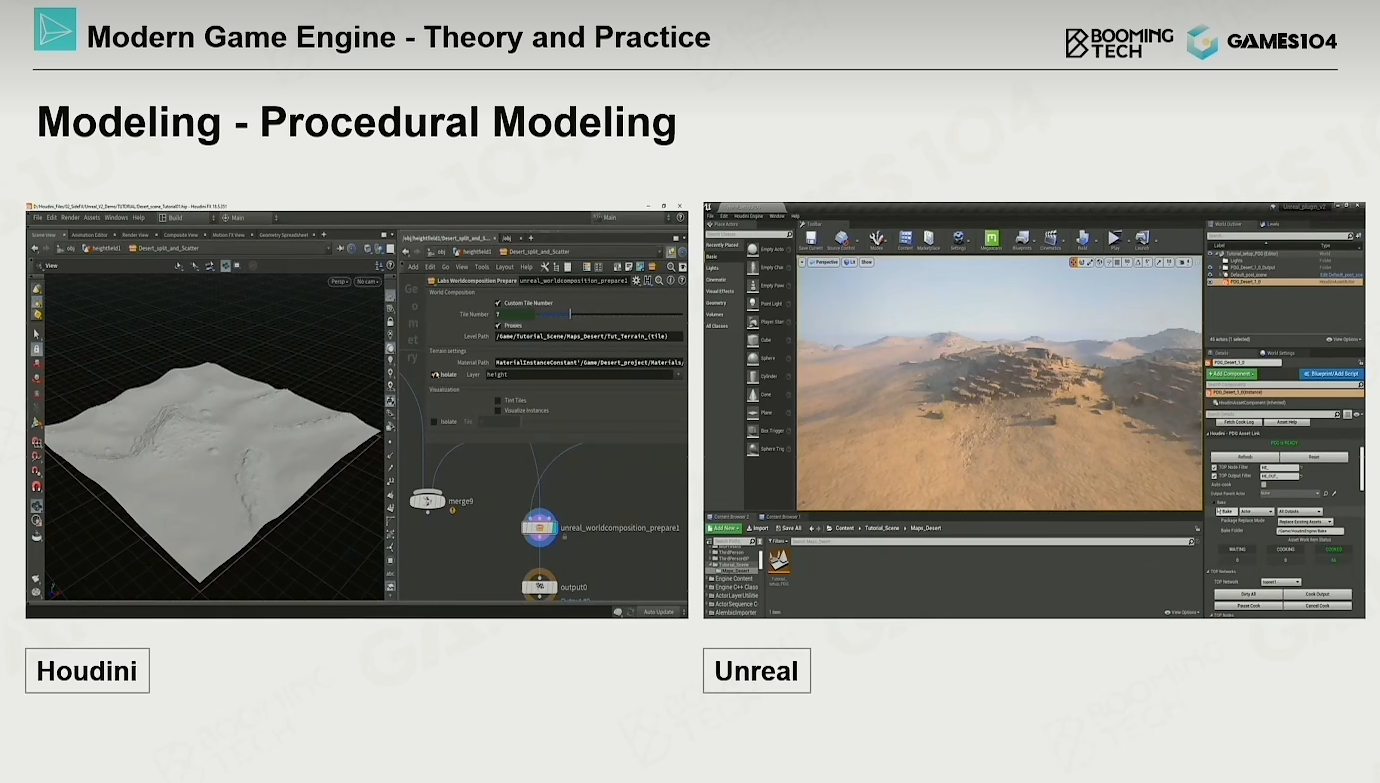
Task: Click the Cook Output button
Action: tap(1317, 594)
